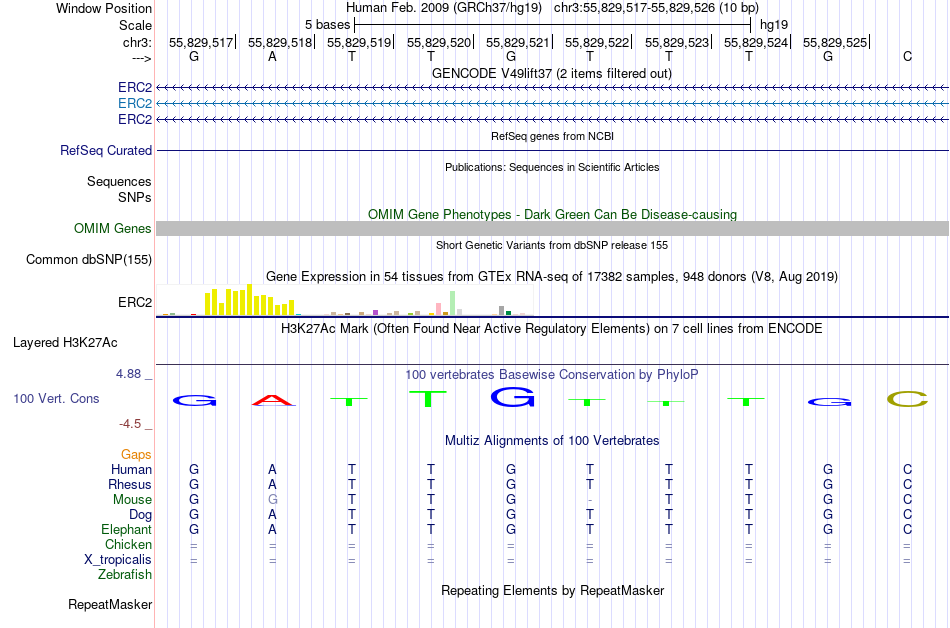Click the 100 Vert. Cons track label
The height and width of the screenshot is (628, 950).
[x=56, y=398]
